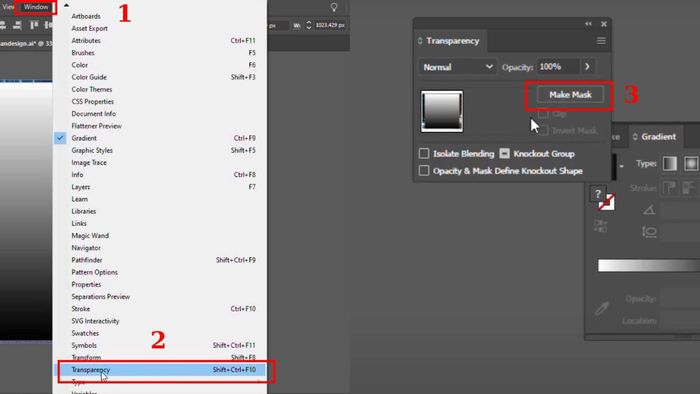Click the scroll-up arrow atop the Window menu
This screenshot has height=394, width=700.
click(x=67, y=5)
